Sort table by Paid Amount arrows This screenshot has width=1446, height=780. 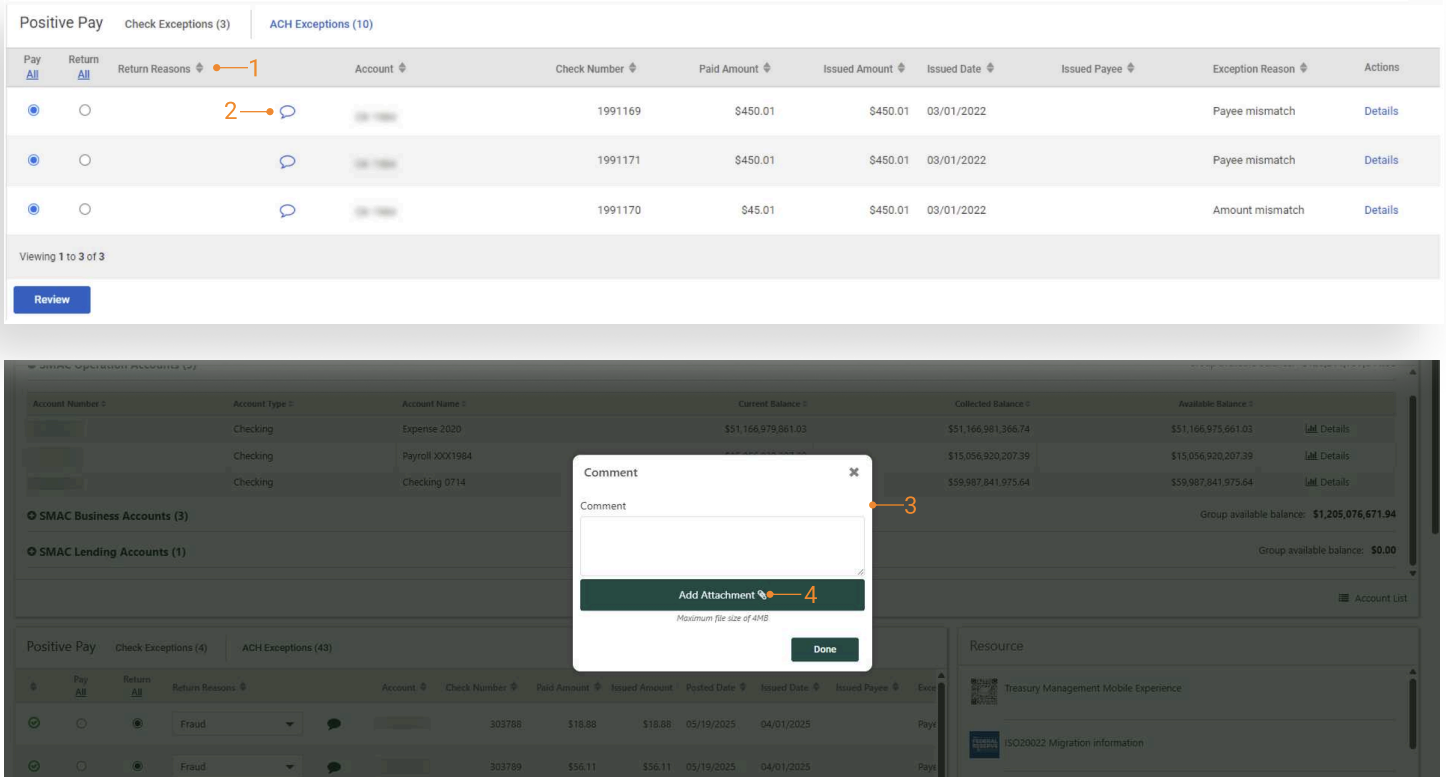click(767, 69)
